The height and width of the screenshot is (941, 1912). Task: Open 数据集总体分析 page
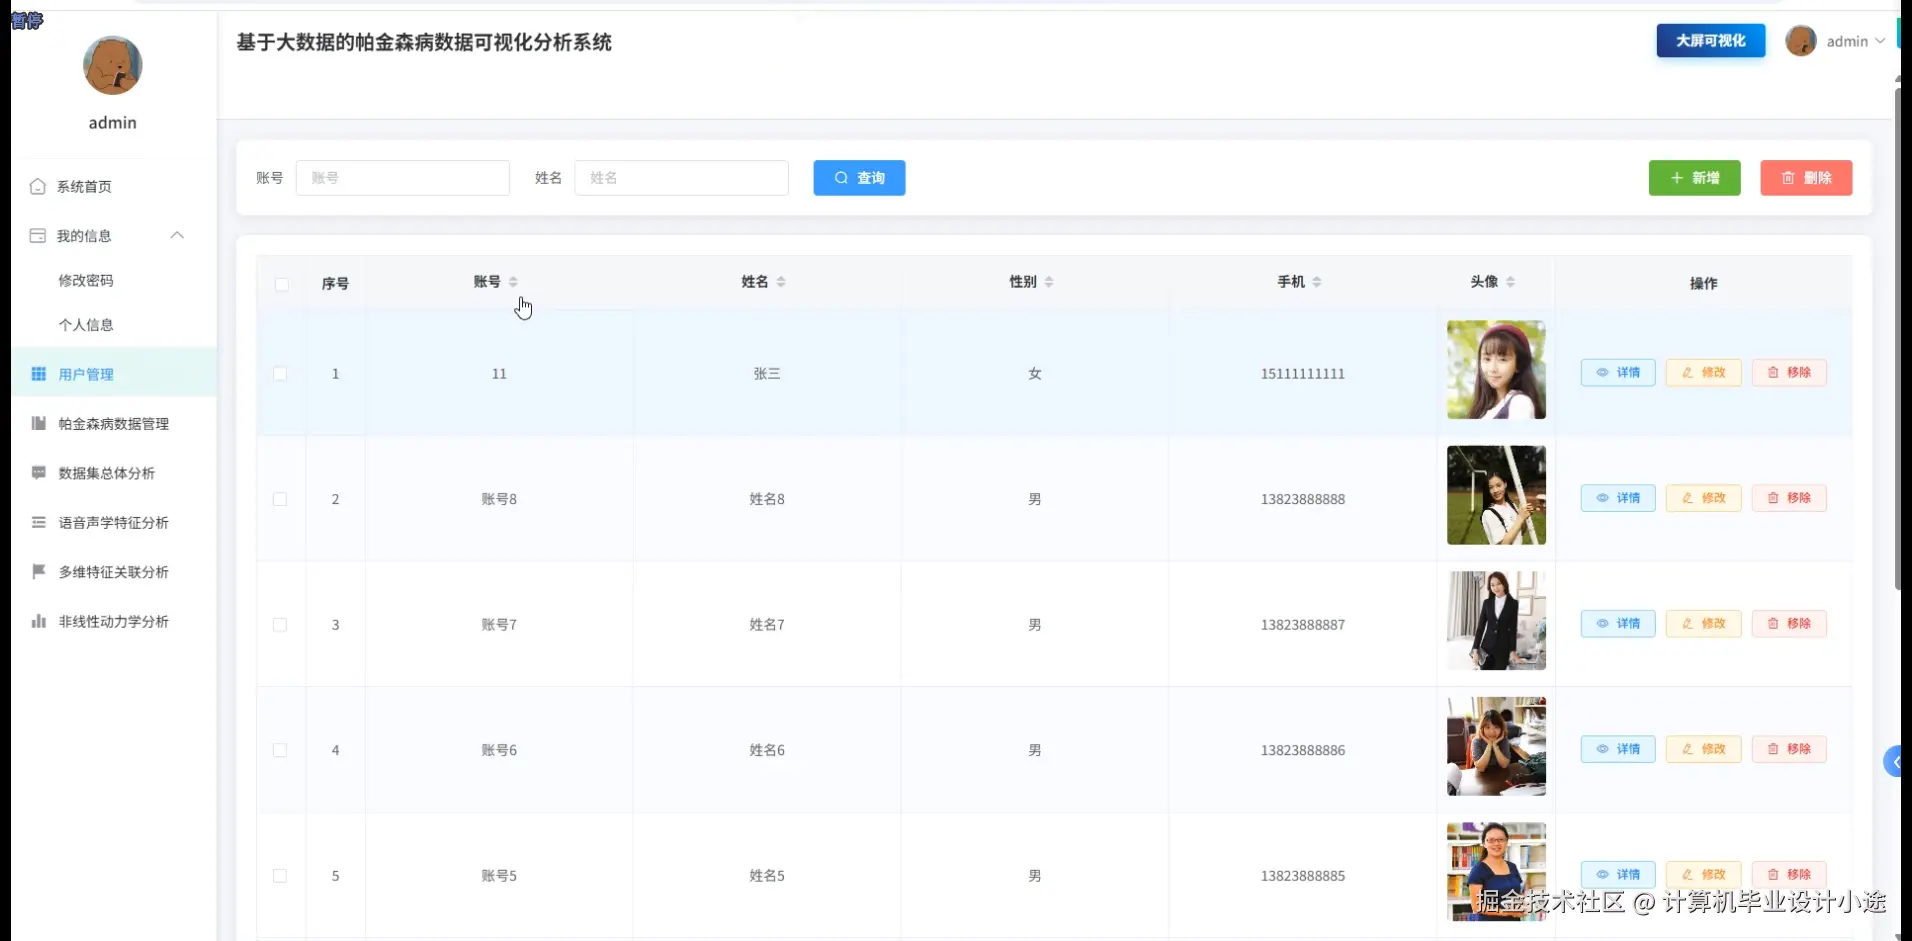(x=106, y=472)
